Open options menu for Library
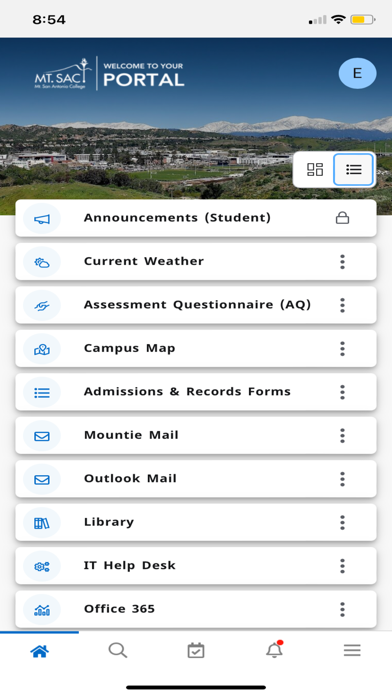Image resolution: width=392 pixels, height=696 pixels. click(342, 523)
